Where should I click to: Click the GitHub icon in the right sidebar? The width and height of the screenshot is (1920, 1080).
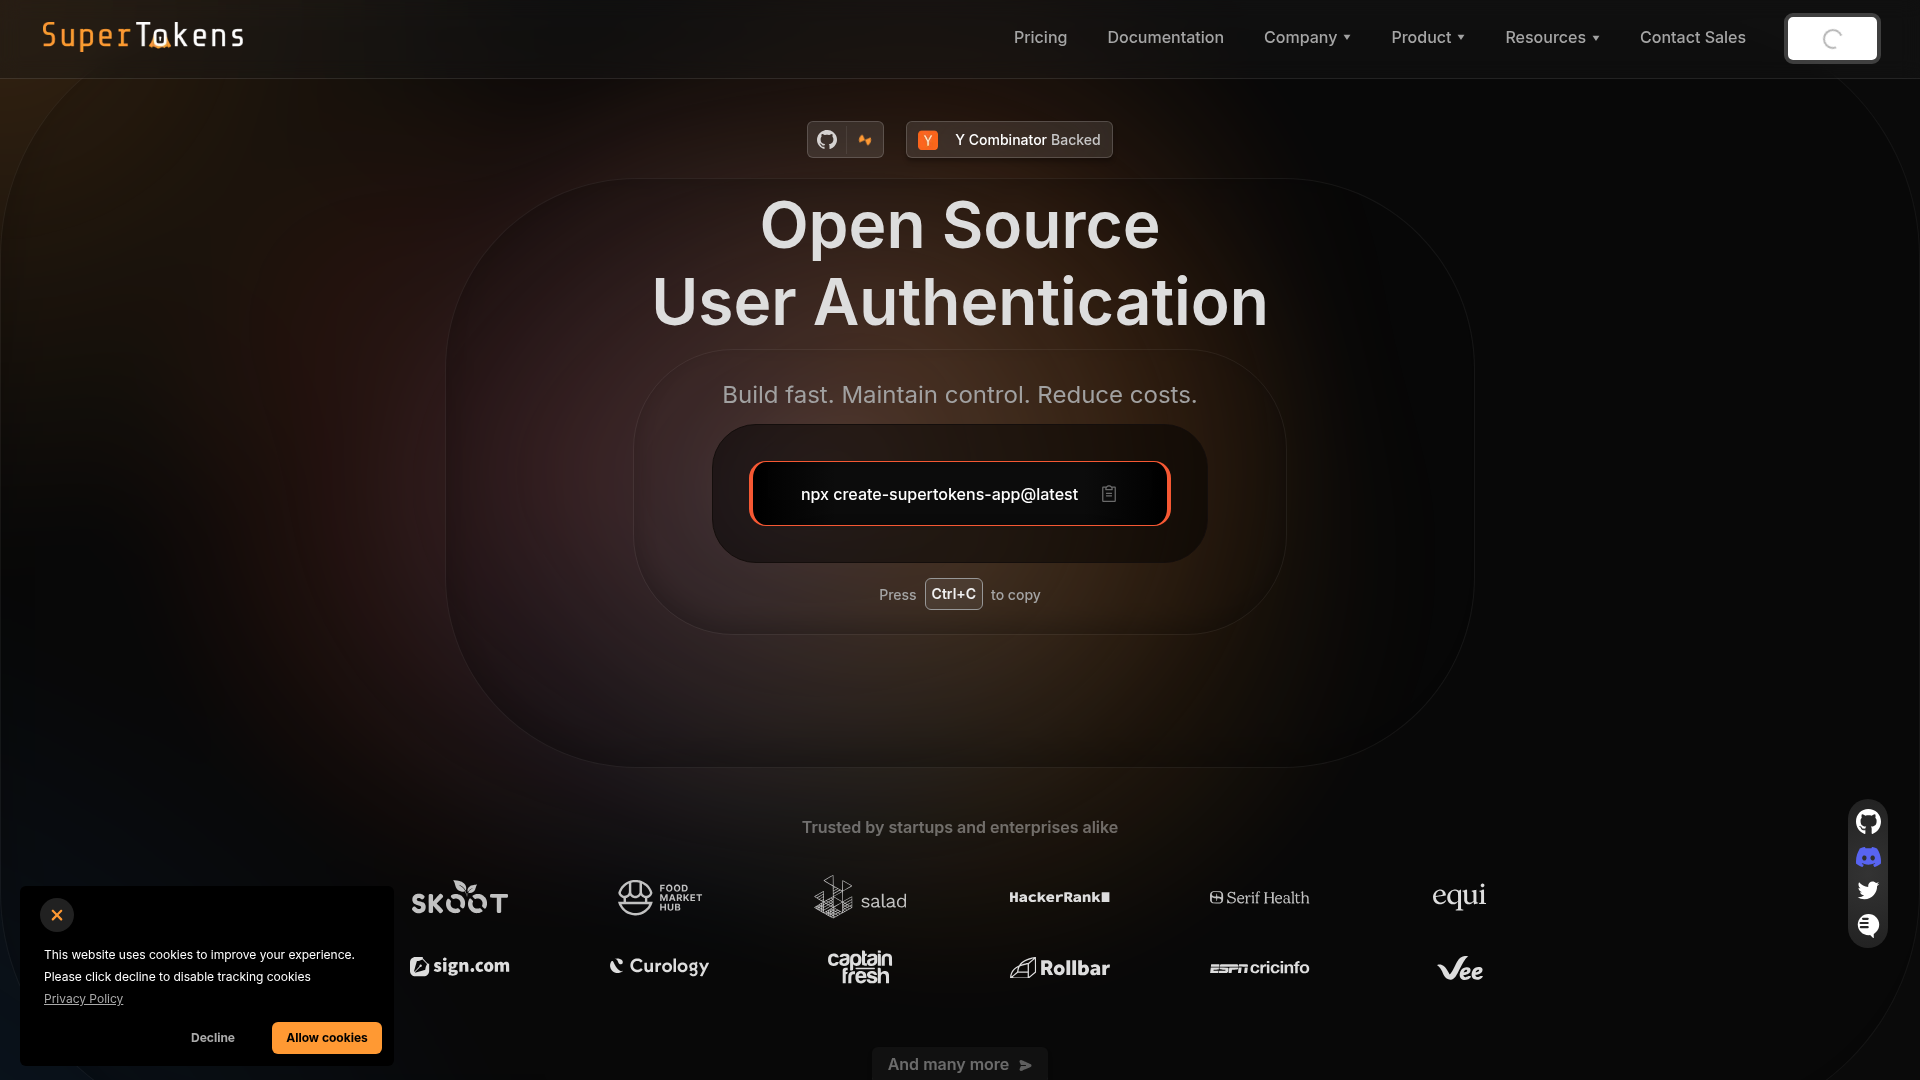1868,822
